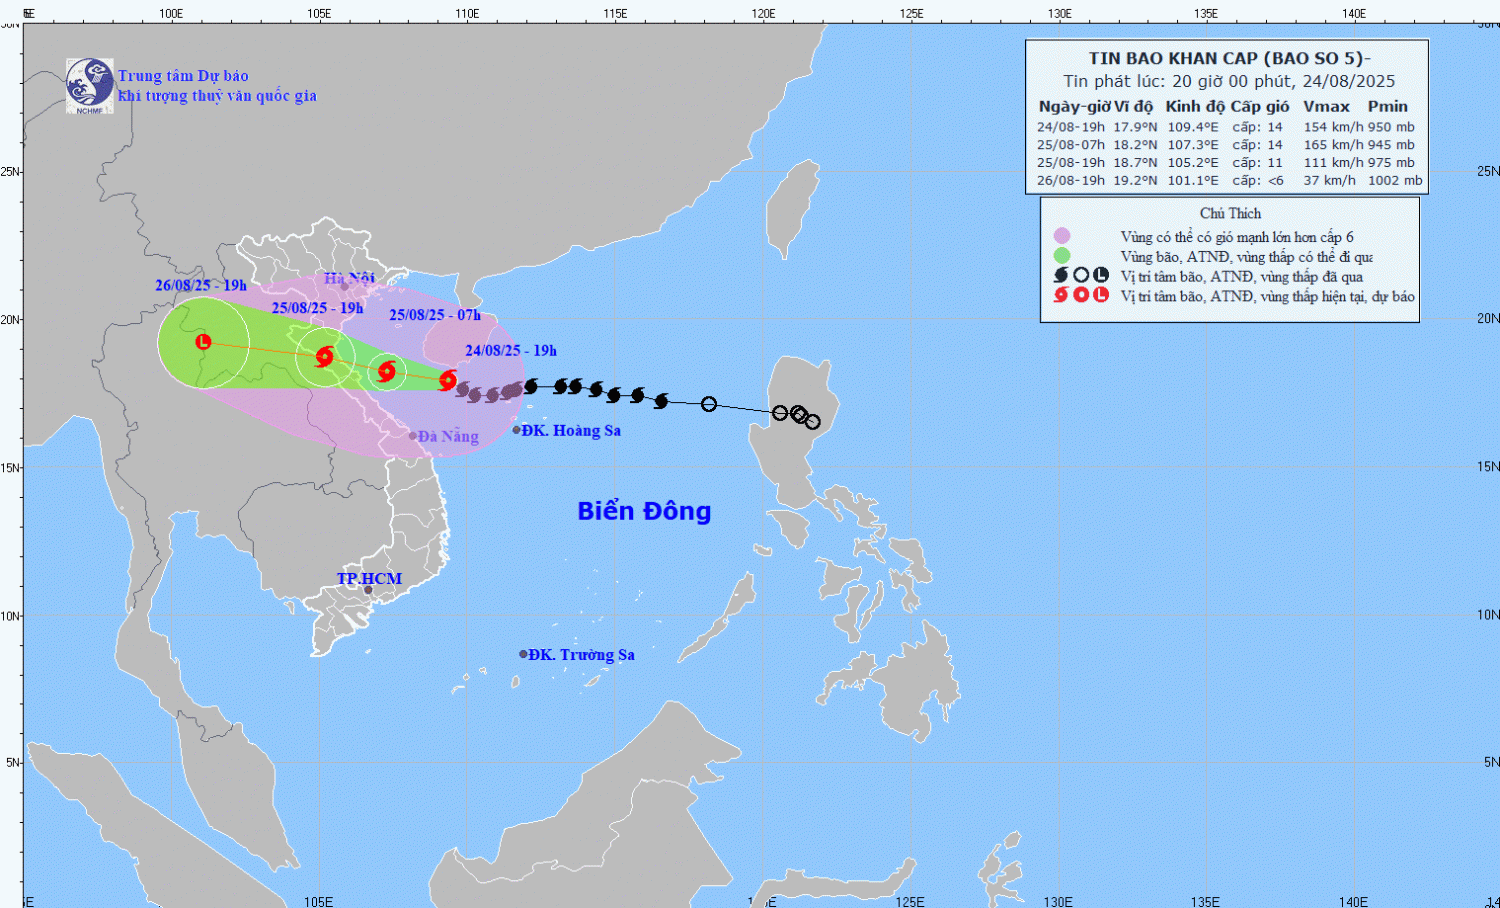1500x908 pixels.
Task: Click the Biển Đông sea label
Action: click(644, 511)
